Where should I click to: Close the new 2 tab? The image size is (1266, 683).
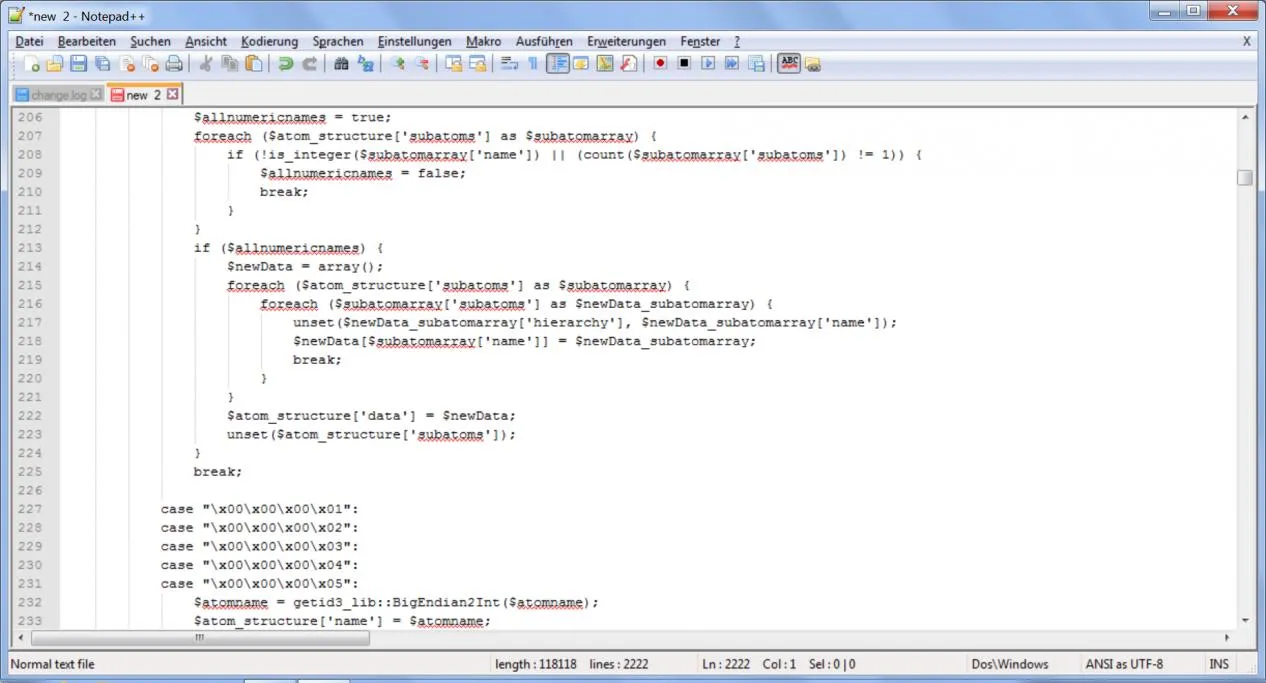(x=172, y=94)
